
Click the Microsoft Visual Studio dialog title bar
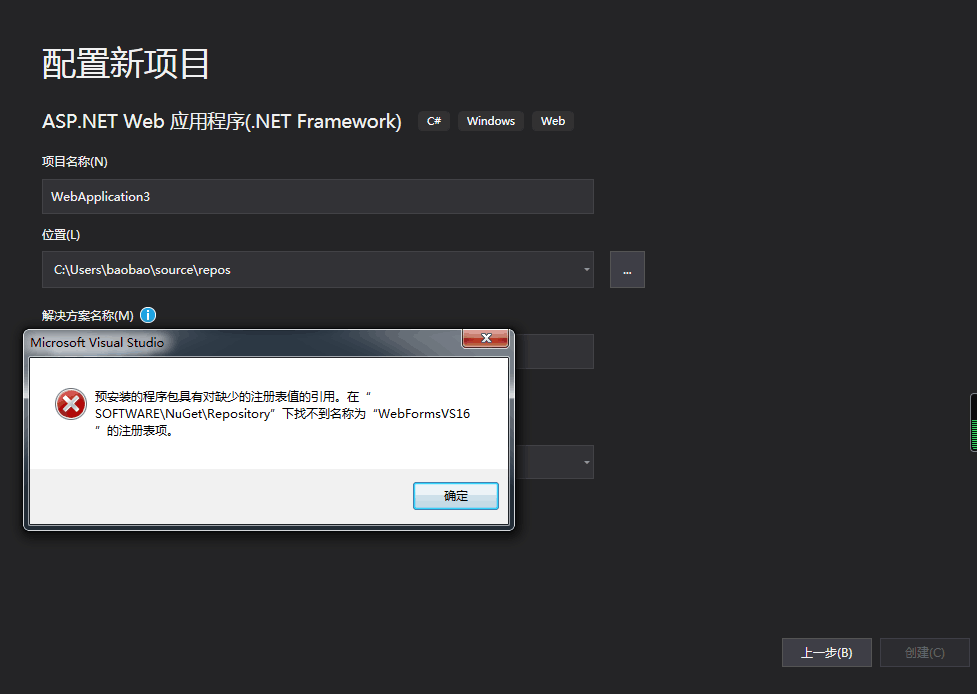coord(250,341)
